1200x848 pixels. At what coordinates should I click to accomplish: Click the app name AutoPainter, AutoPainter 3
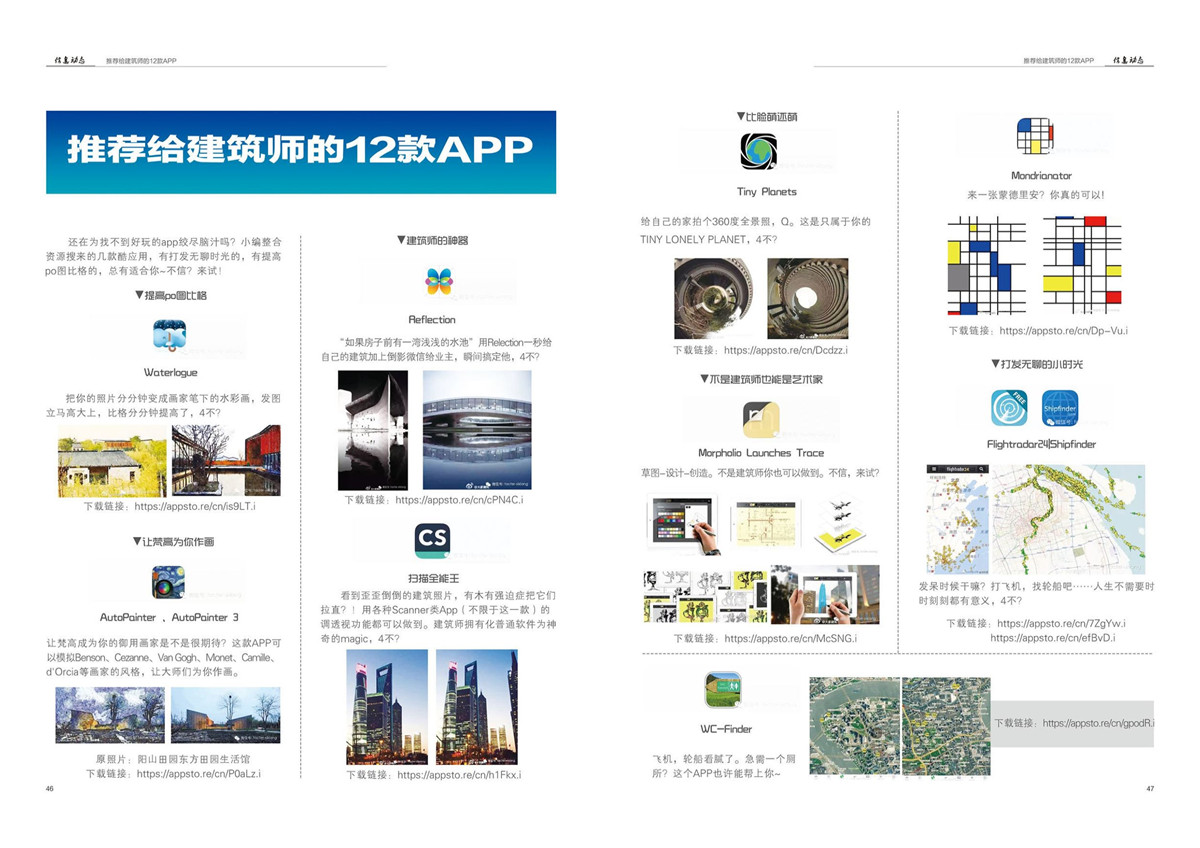coord(169,618)
